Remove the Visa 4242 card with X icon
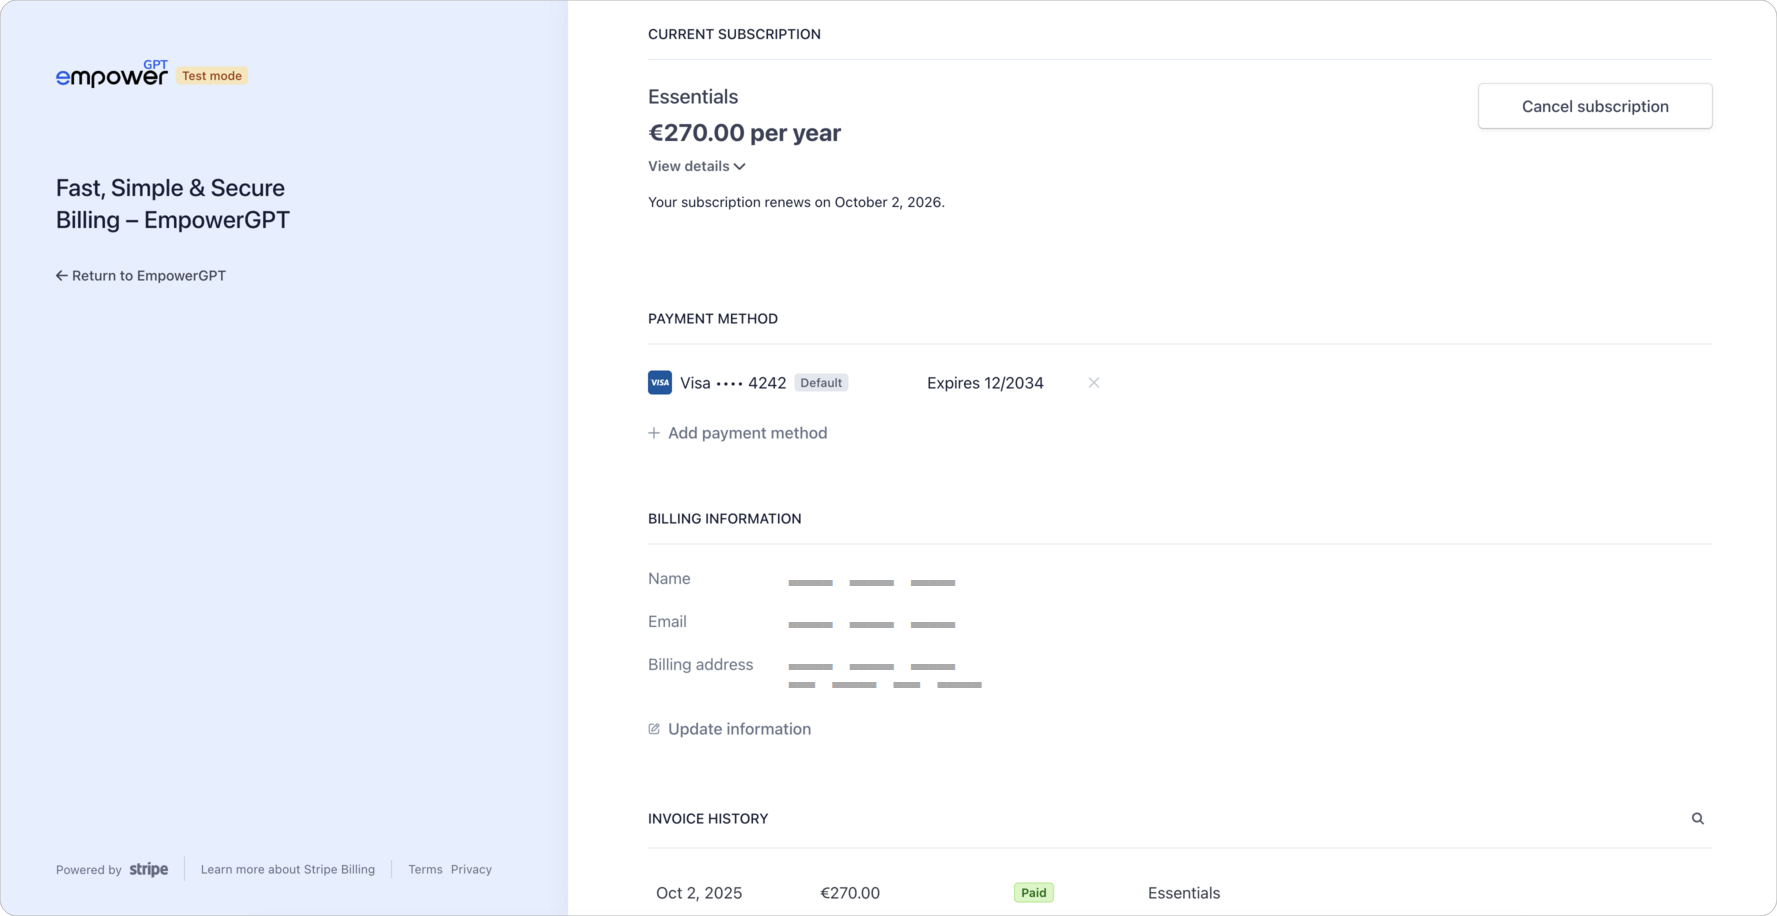 click(1094, 383)
